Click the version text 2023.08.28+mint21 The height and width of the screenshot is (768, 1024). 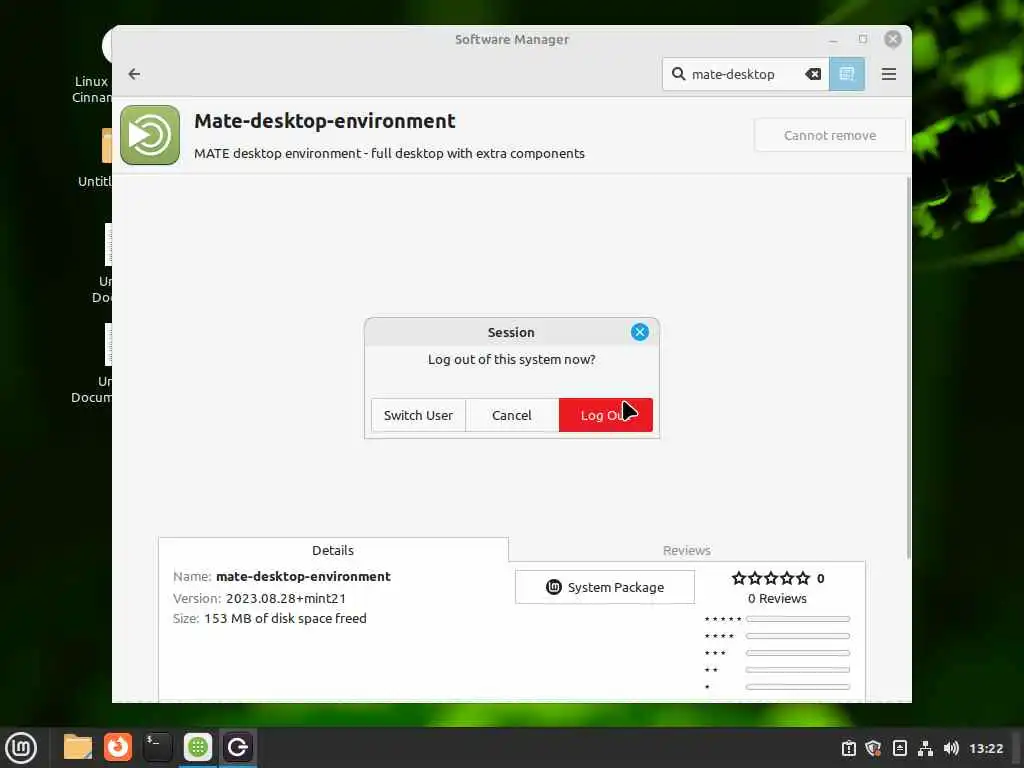click(285, 598)
